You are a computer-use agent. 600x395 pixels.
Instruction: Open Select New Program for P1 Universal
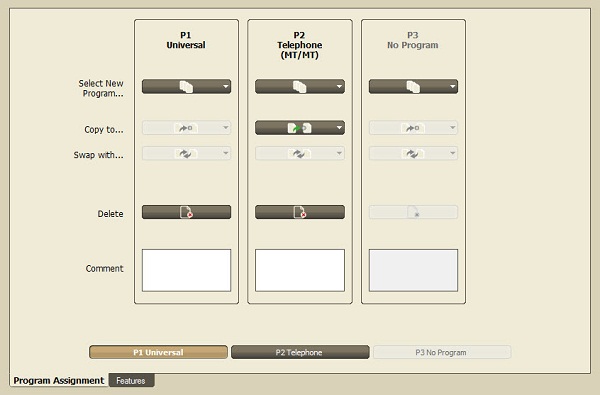coord(186,87)
